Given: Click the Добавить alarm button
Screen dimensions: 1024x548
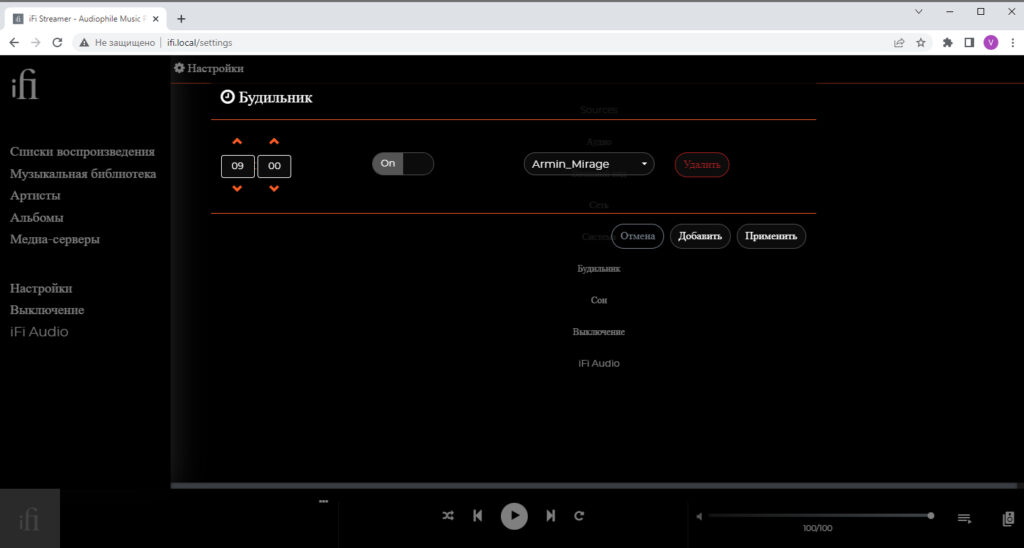Looking at the screenshot, I should tap(700, 236).
